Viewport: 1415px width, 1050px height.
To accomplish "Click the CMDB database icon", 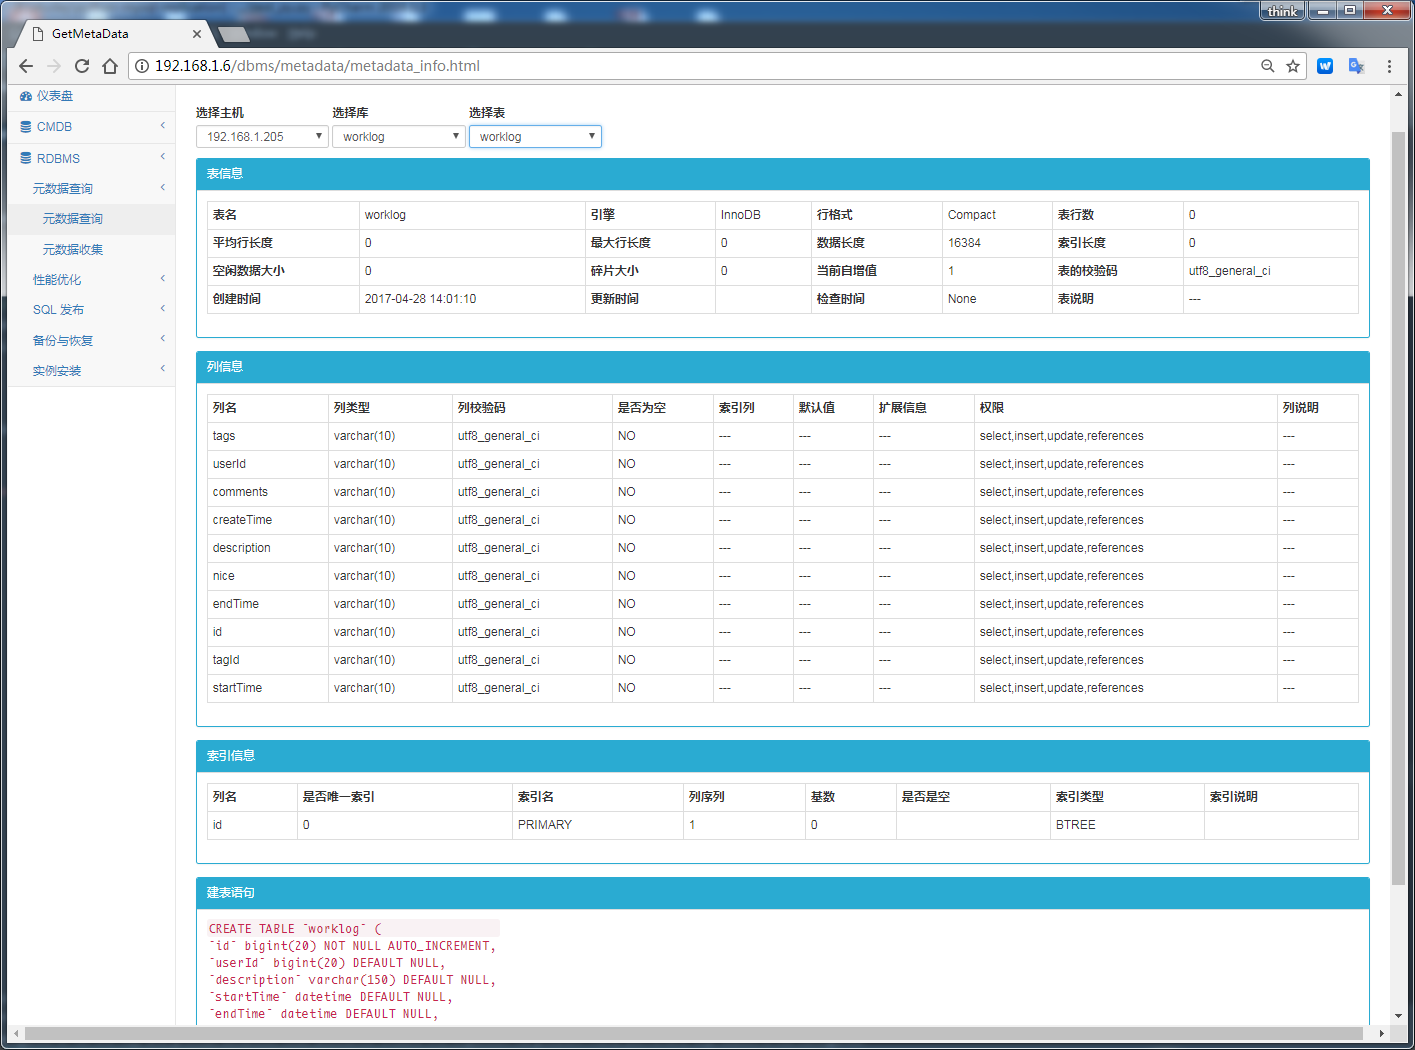I will 26,127.
